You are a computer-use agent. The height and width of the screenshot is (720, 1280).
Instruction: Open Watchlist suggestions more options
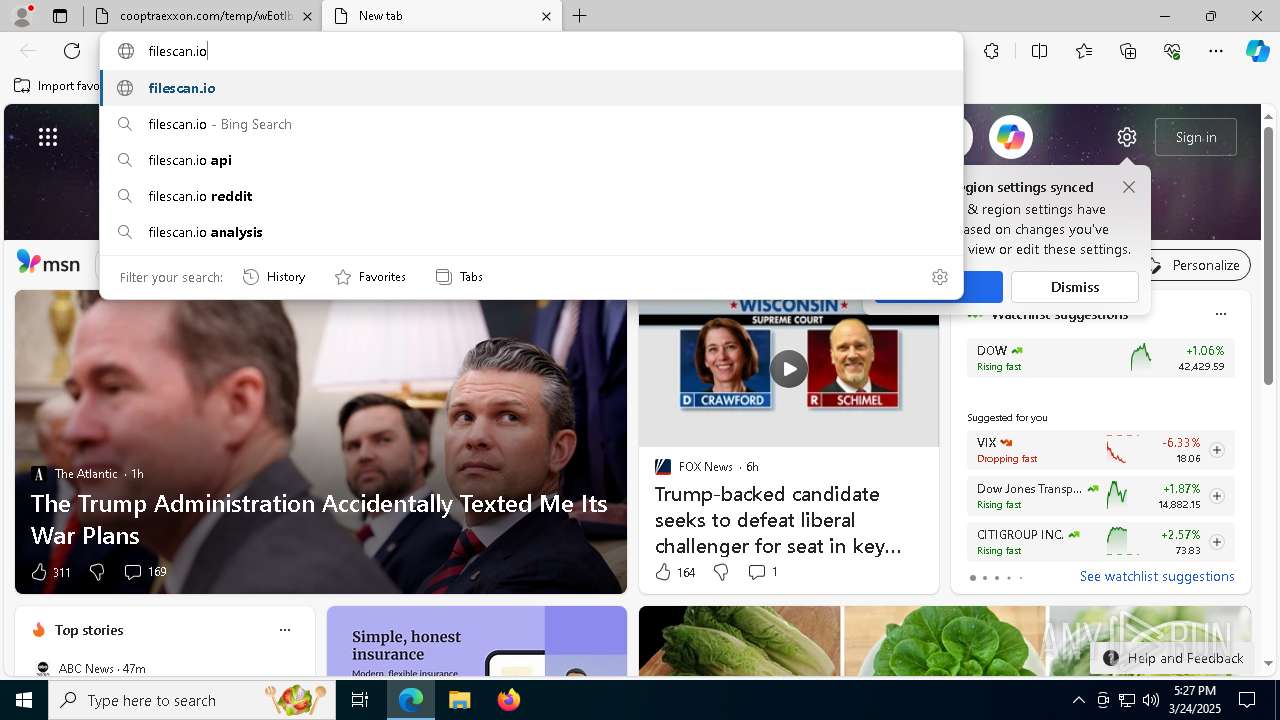[1220, 314]
